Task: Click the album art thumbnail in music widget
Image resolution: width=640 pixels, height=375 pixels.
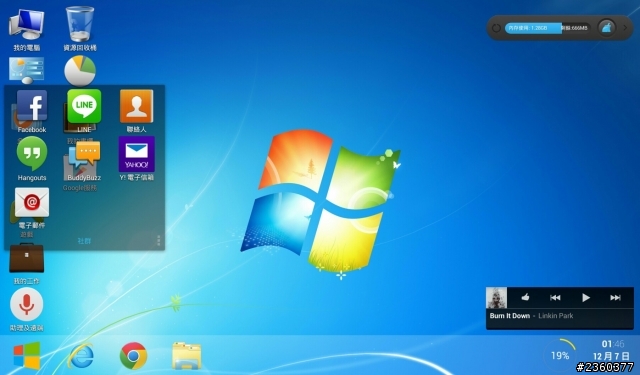Action: point(496,297)
